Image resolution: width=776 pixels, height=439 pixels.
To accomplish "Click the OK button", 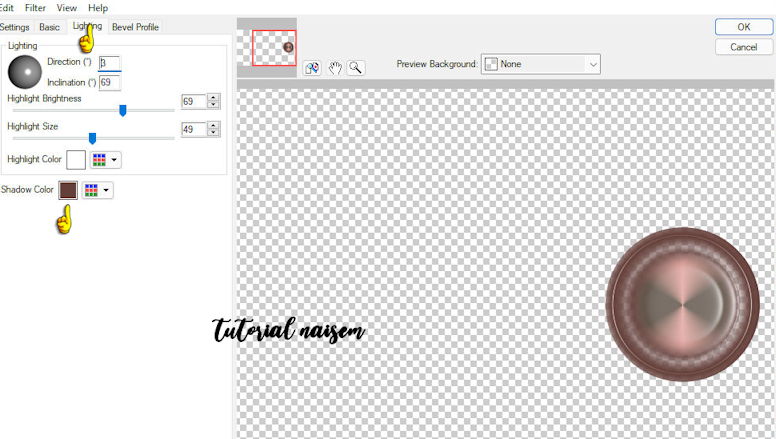I will (x=743, y=27).
